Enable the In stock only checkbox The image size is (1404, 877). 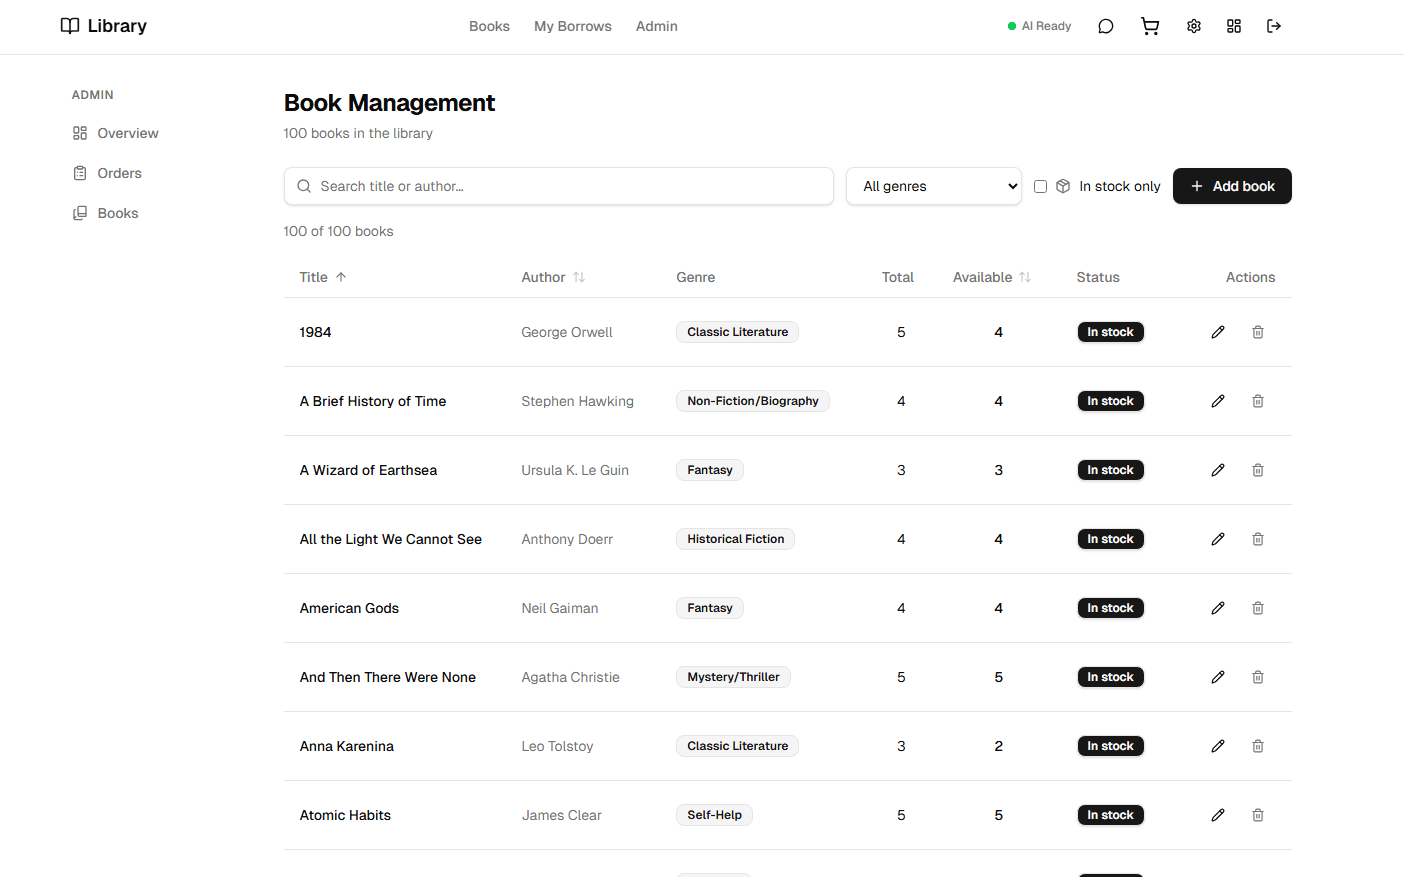pyautogui.click(x=1040, y=186)
